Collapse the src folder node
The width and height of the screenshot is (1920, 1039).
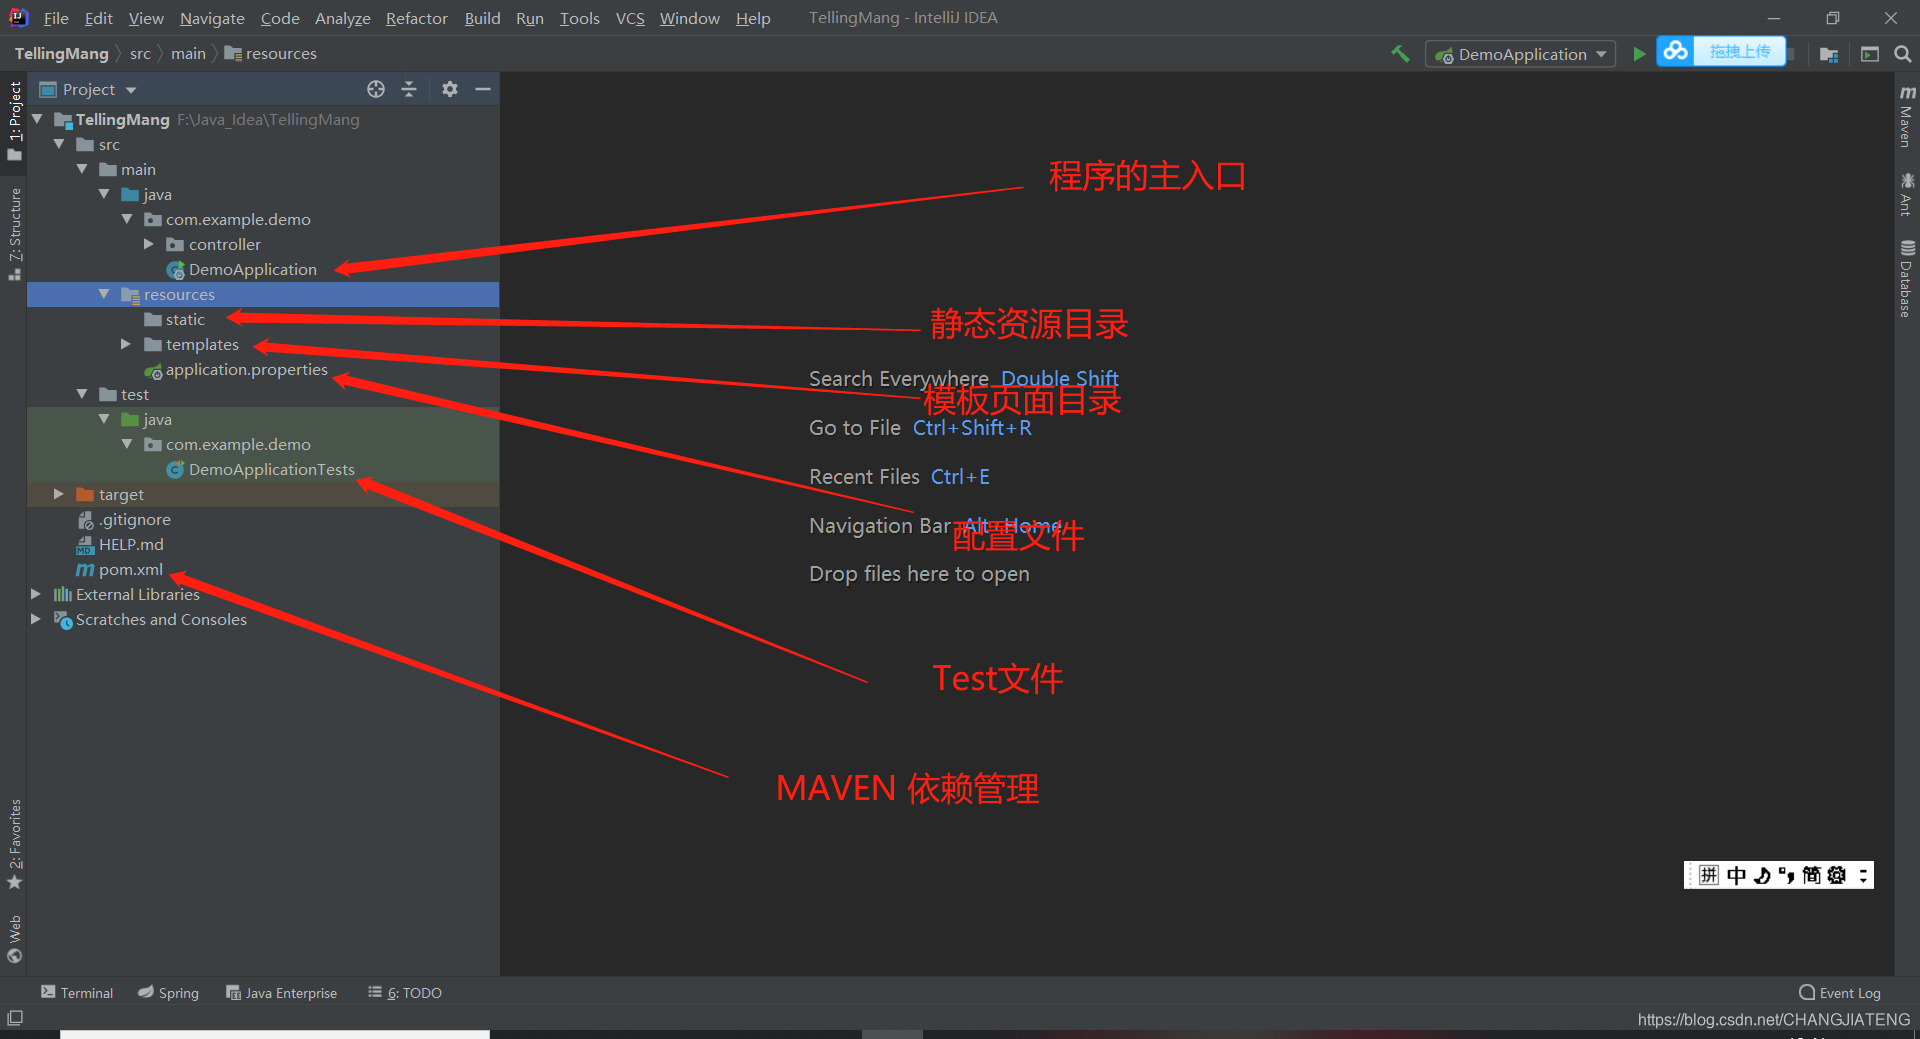click(x=59, y=144)
